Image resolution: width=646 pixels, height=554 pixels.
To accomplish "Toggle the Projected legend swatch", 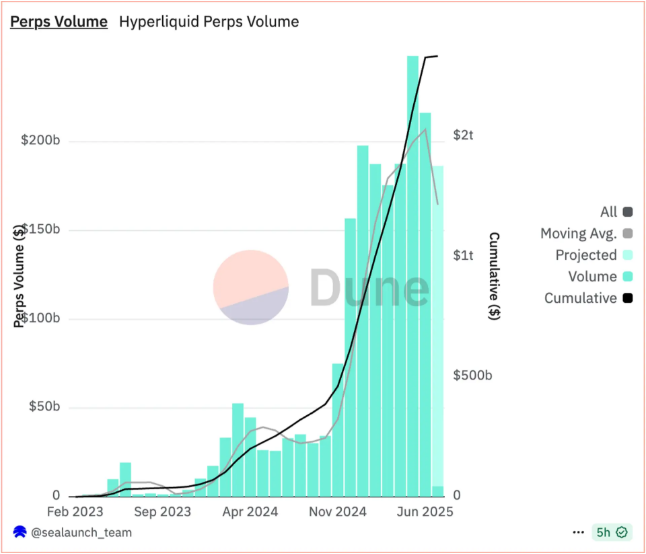I will [x=627, y=255].
